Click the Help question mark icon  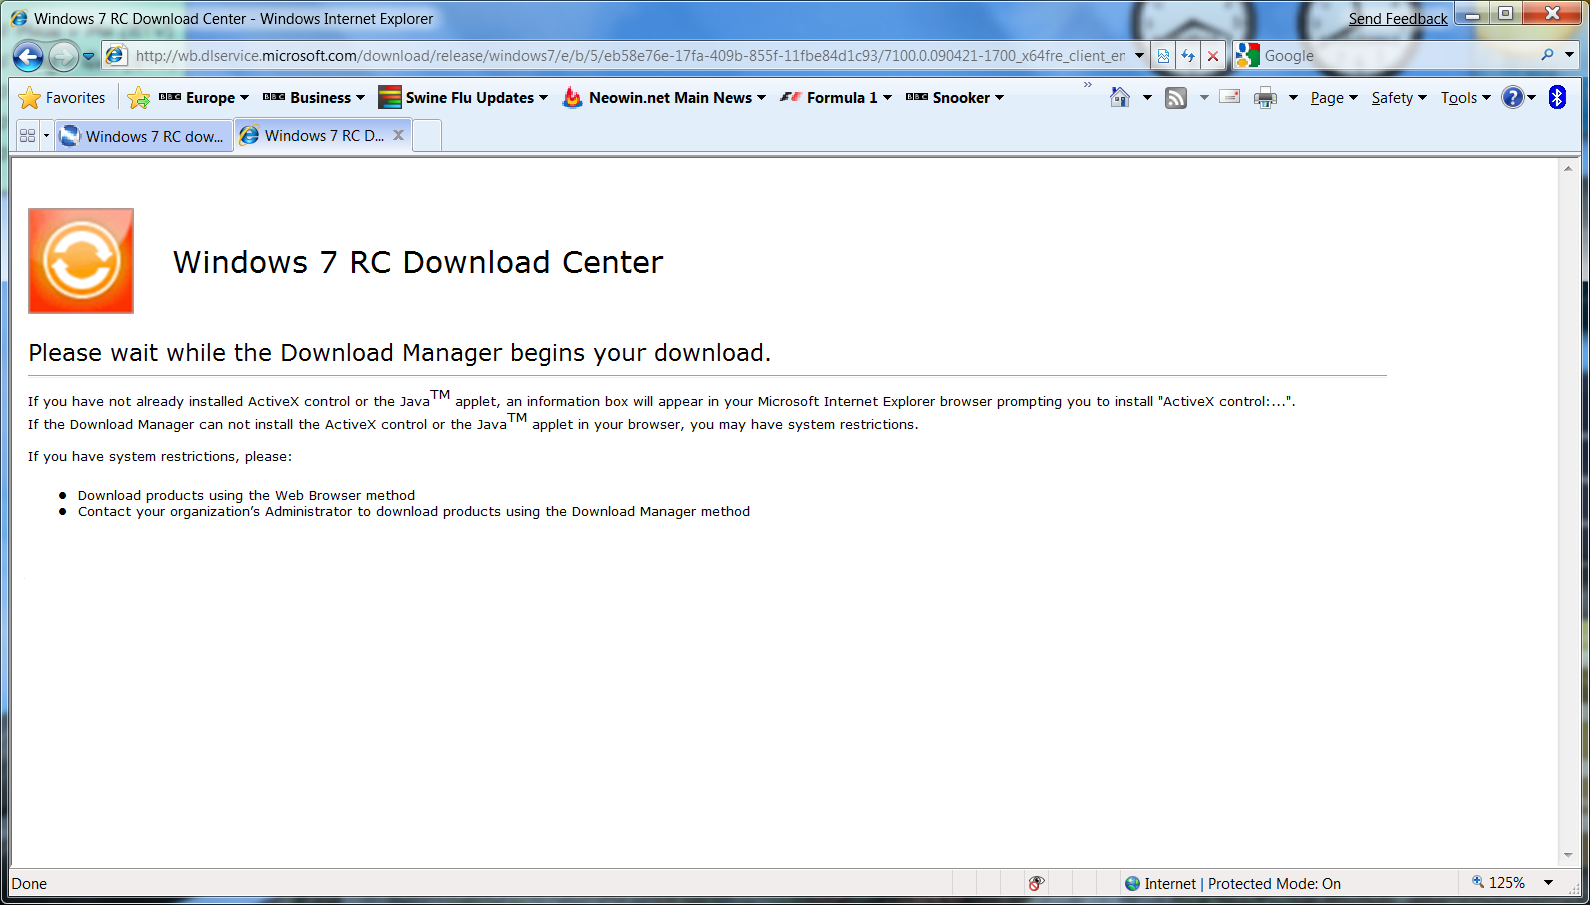(1512, 97)
